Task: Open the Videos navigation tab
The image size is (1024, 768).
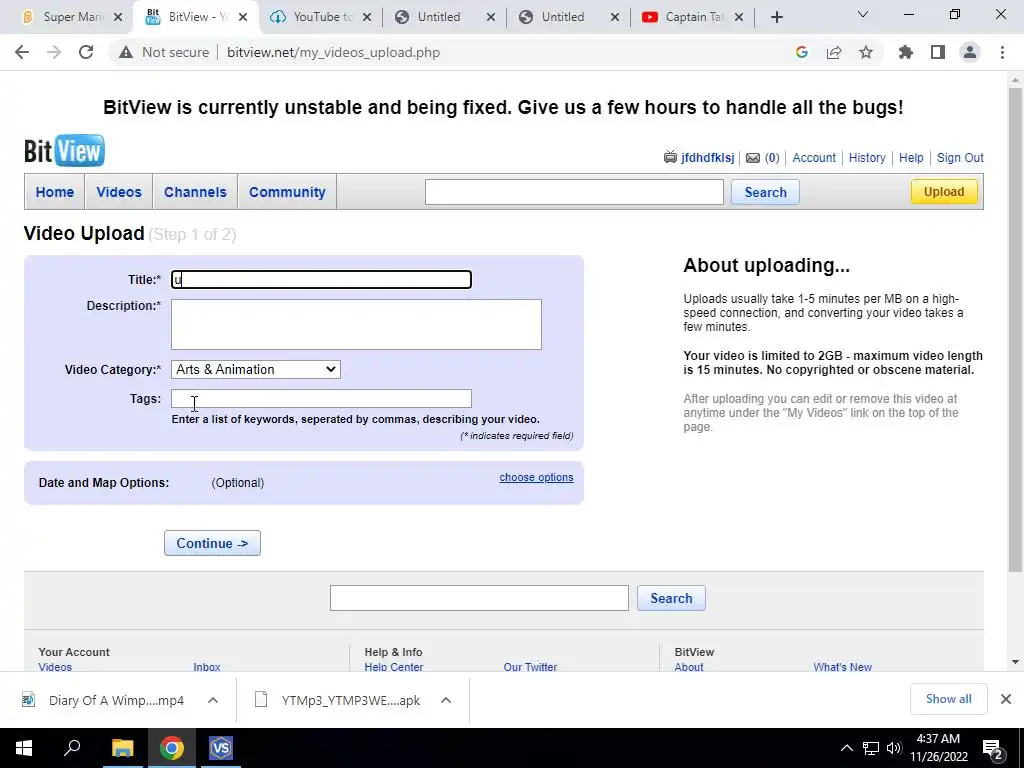Action: 119,192
